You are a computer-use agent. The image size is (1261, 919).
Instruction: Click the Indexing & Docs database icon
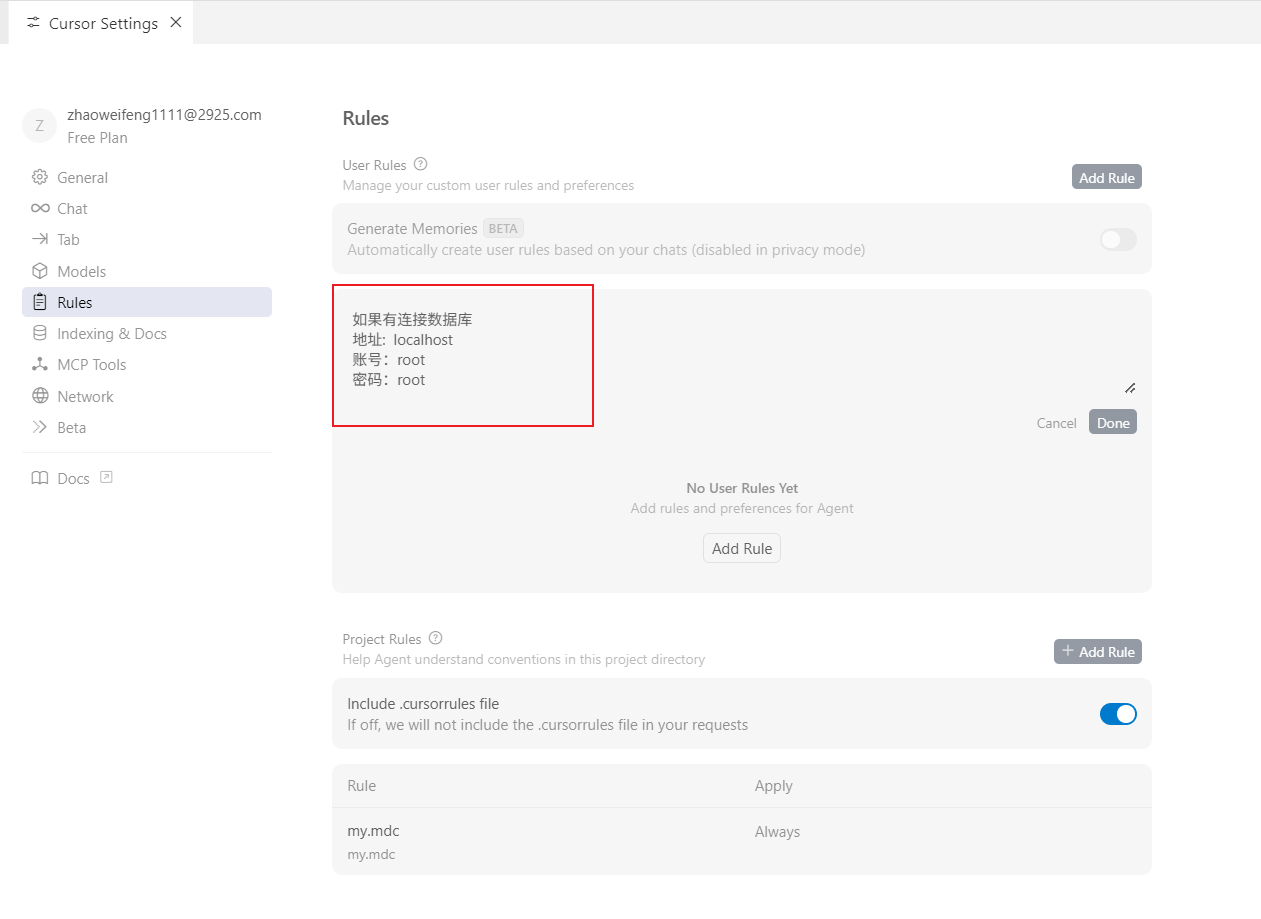click(x=40, y=333)
